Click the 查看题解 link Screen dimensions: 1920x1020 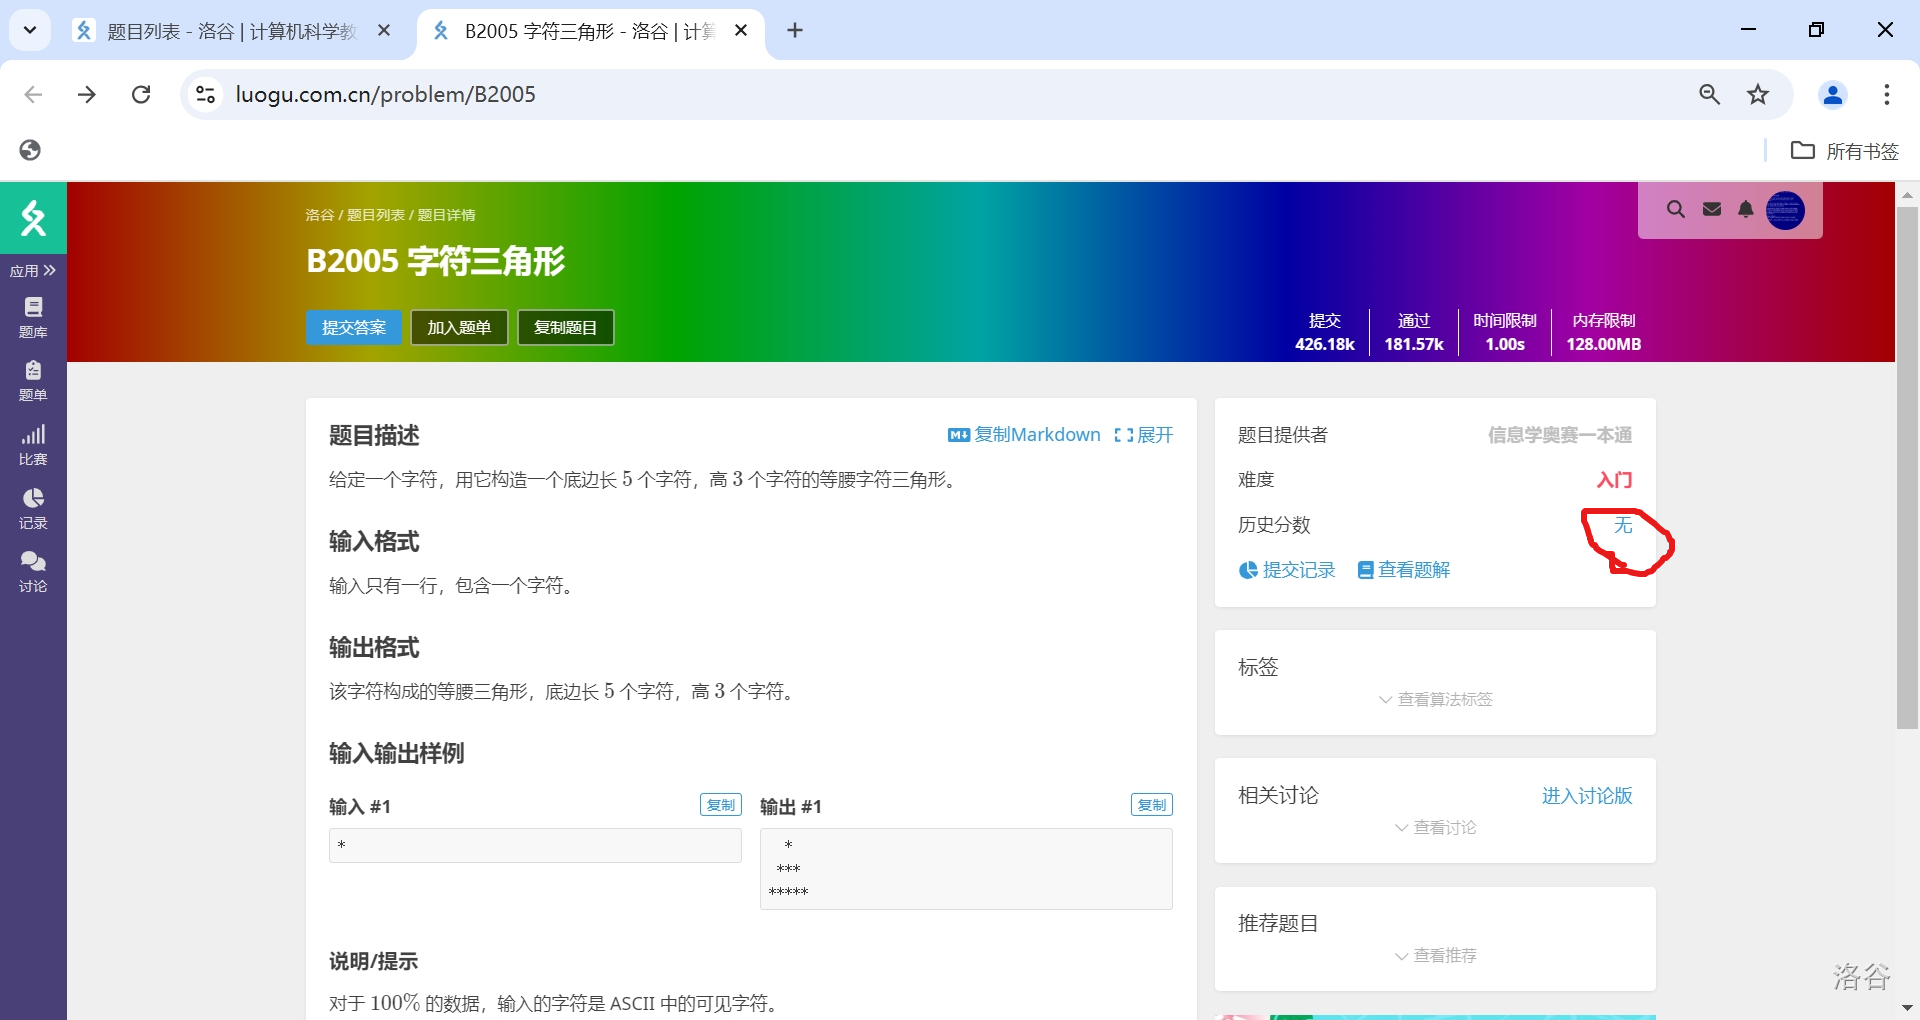click(1403, 570)
